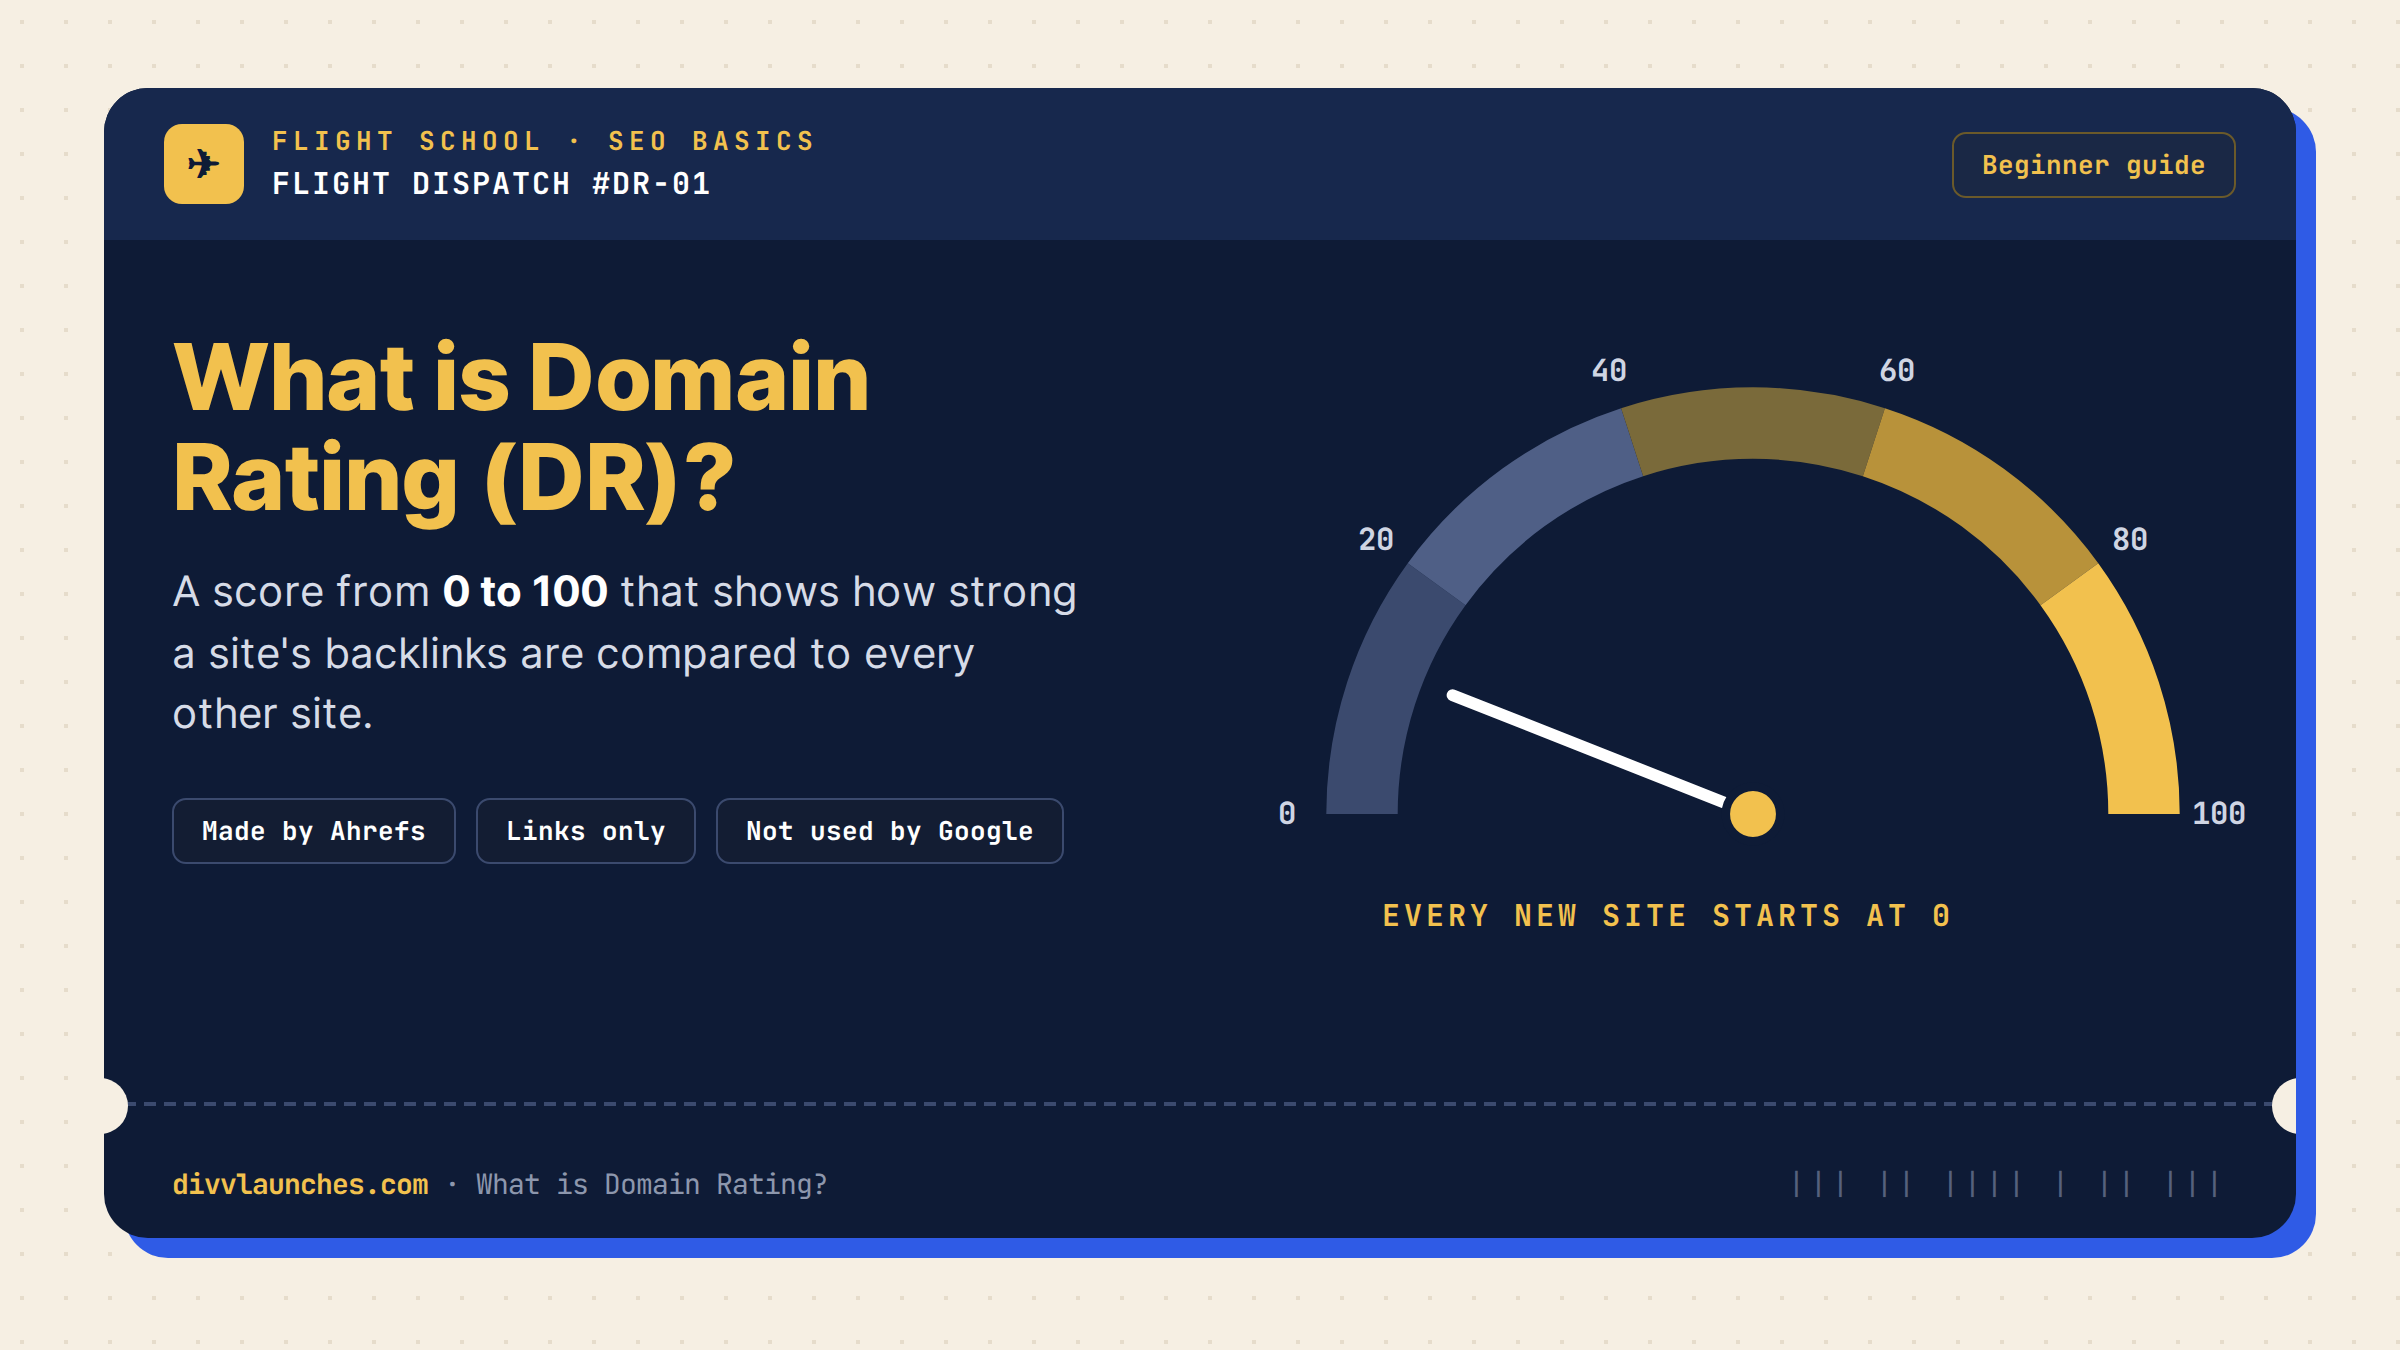
Task: Click the gauge needle's yellow pivot knob
Action: point(1753,813)
